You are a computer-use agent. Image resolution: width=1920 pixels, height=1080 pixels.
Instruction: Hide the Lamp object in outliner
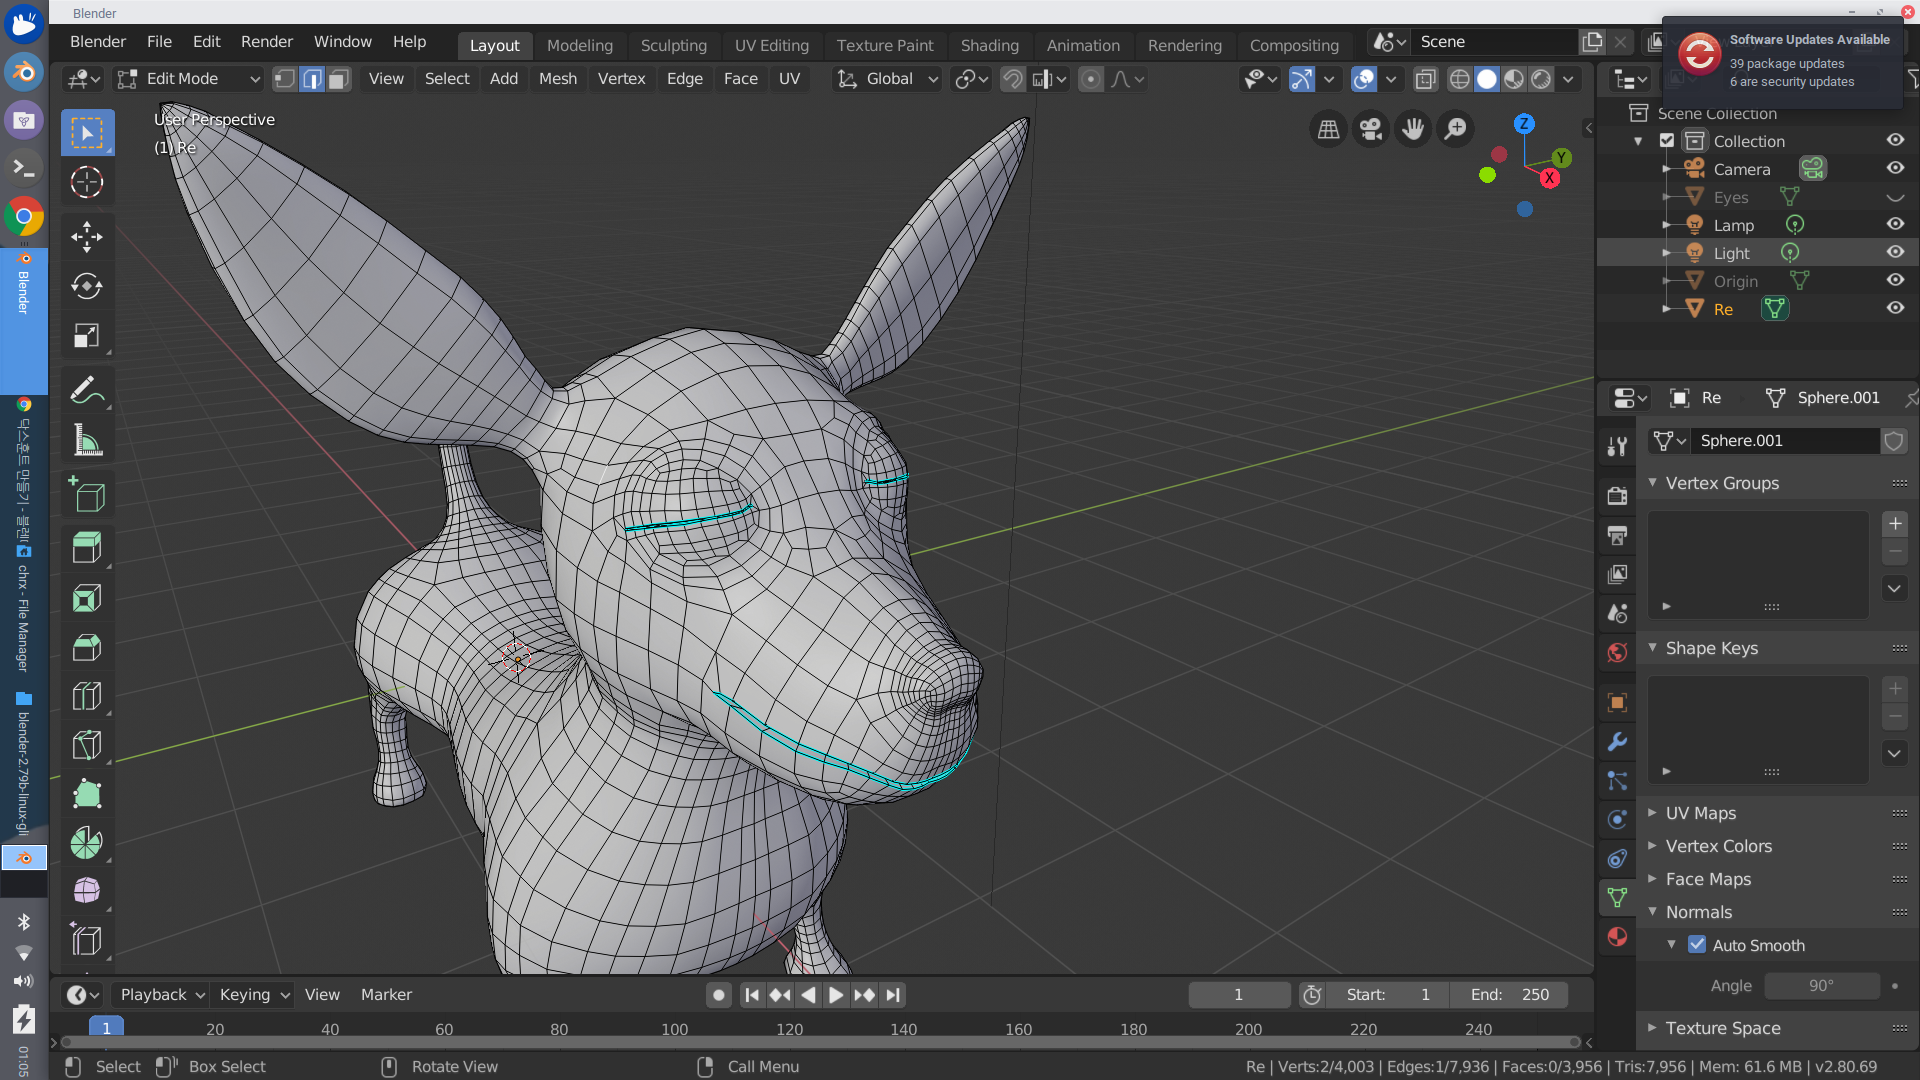click(1895, 224)
